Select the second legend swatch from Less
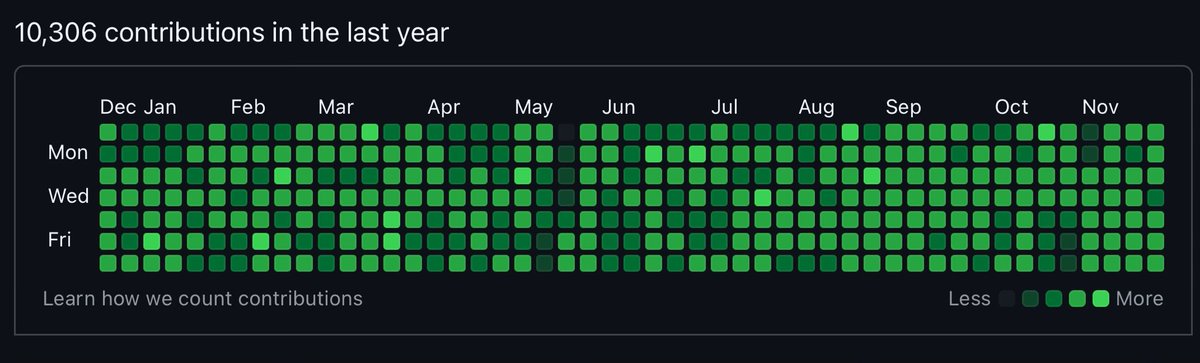The image size is (1200, 363). pos(1031,298)
